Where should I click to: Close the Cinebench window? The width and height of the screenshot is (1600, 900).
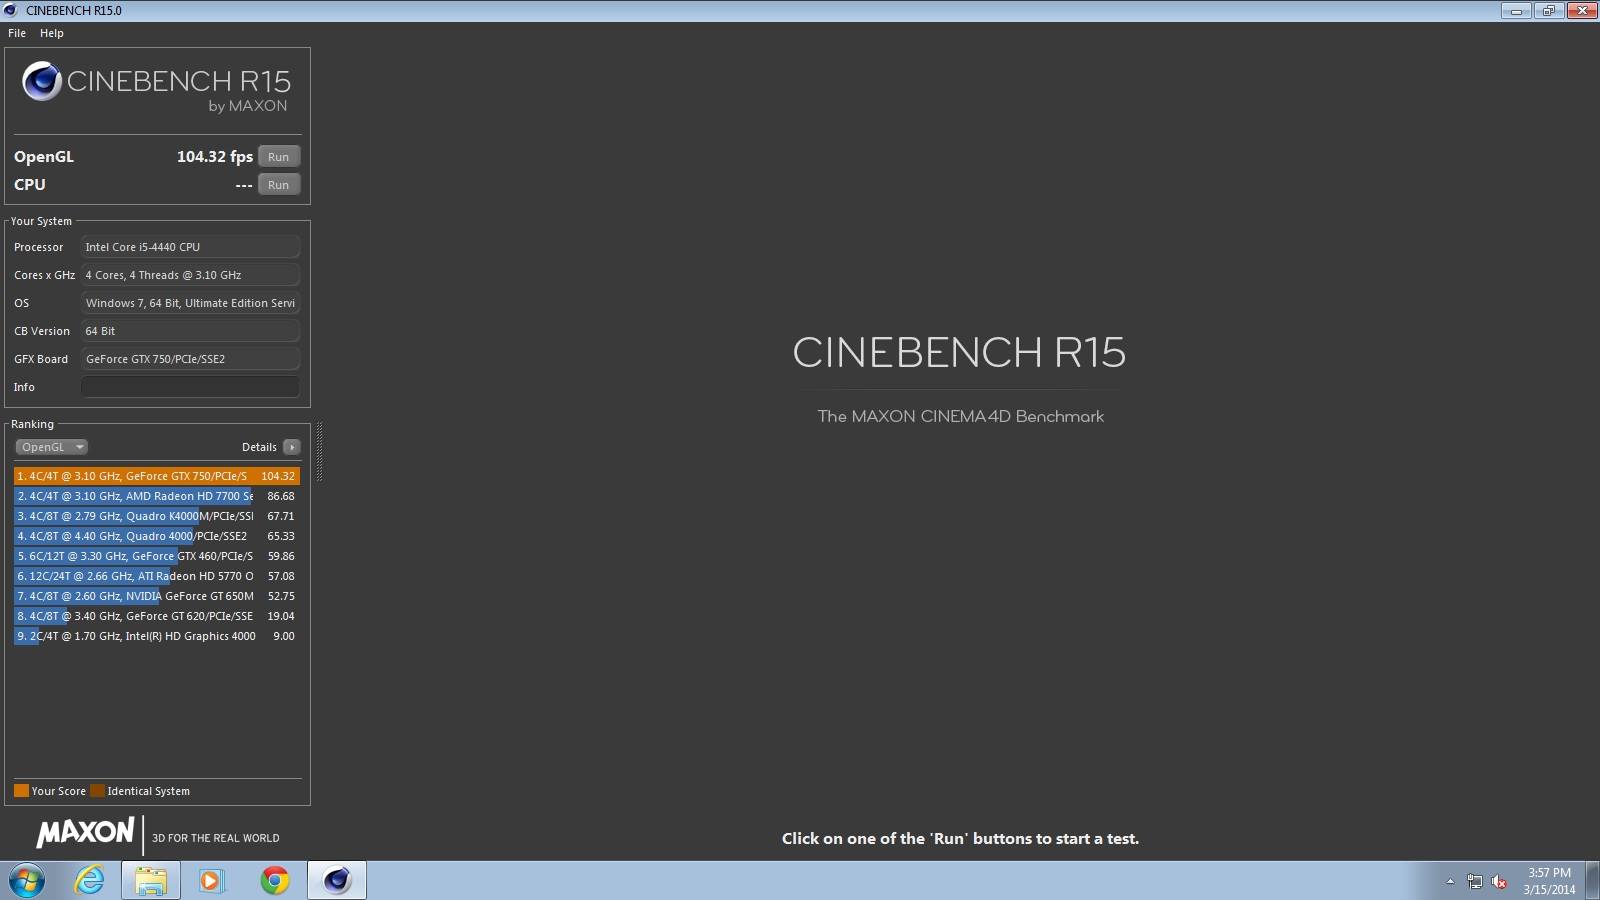click(1582, 11)
